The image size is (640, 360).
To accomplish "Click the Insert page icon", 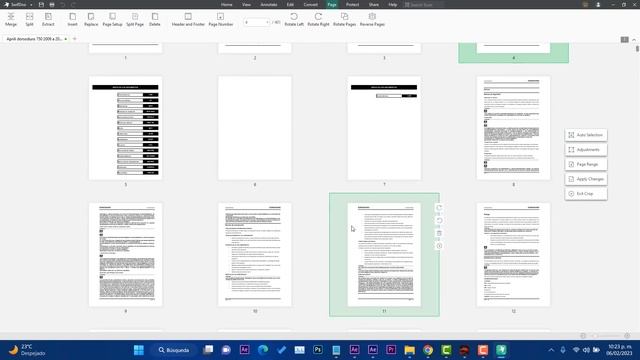I will pos(72,19).
